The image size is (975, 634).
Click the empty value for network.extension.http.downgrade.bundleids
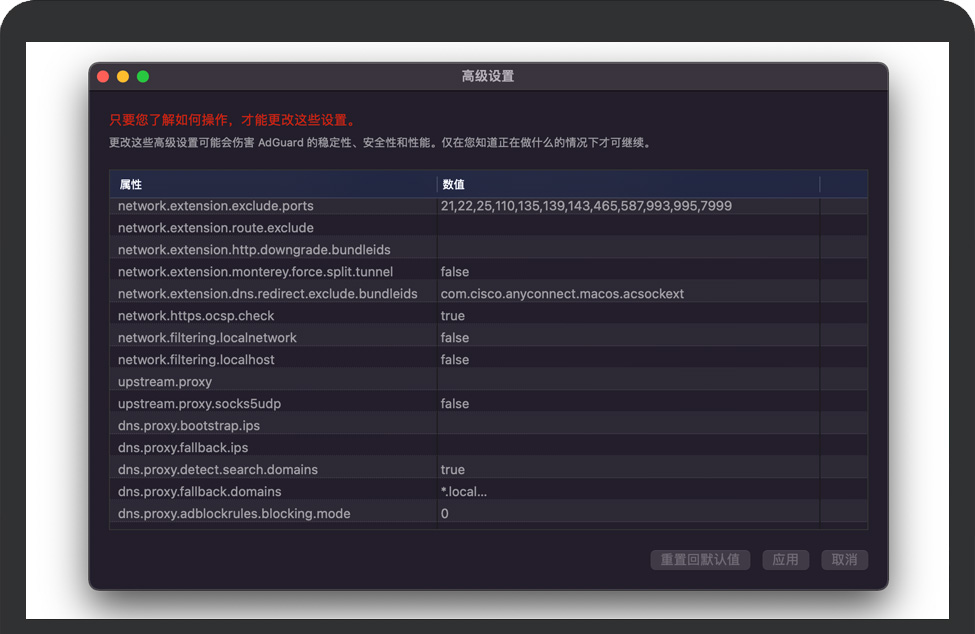[627, 250]
